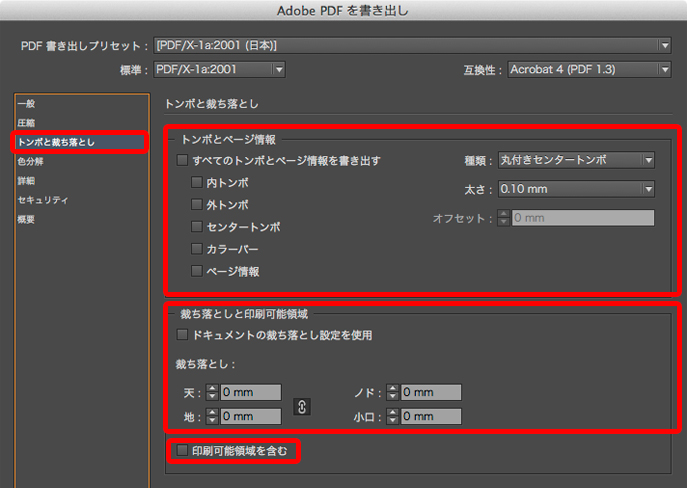Screen dimensions: 687x488
Task: Enable 内トンボ checkbox
Action: tap(196, 182)
